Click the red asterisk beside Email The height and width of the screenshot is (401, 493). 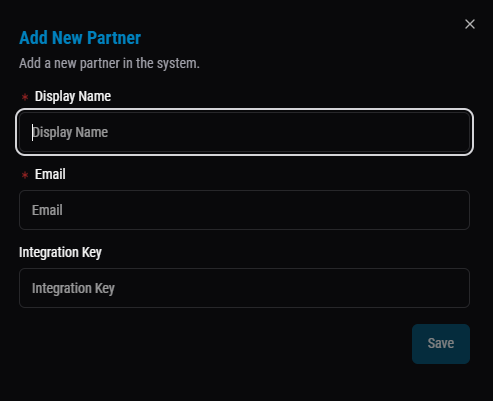point(25,175)
